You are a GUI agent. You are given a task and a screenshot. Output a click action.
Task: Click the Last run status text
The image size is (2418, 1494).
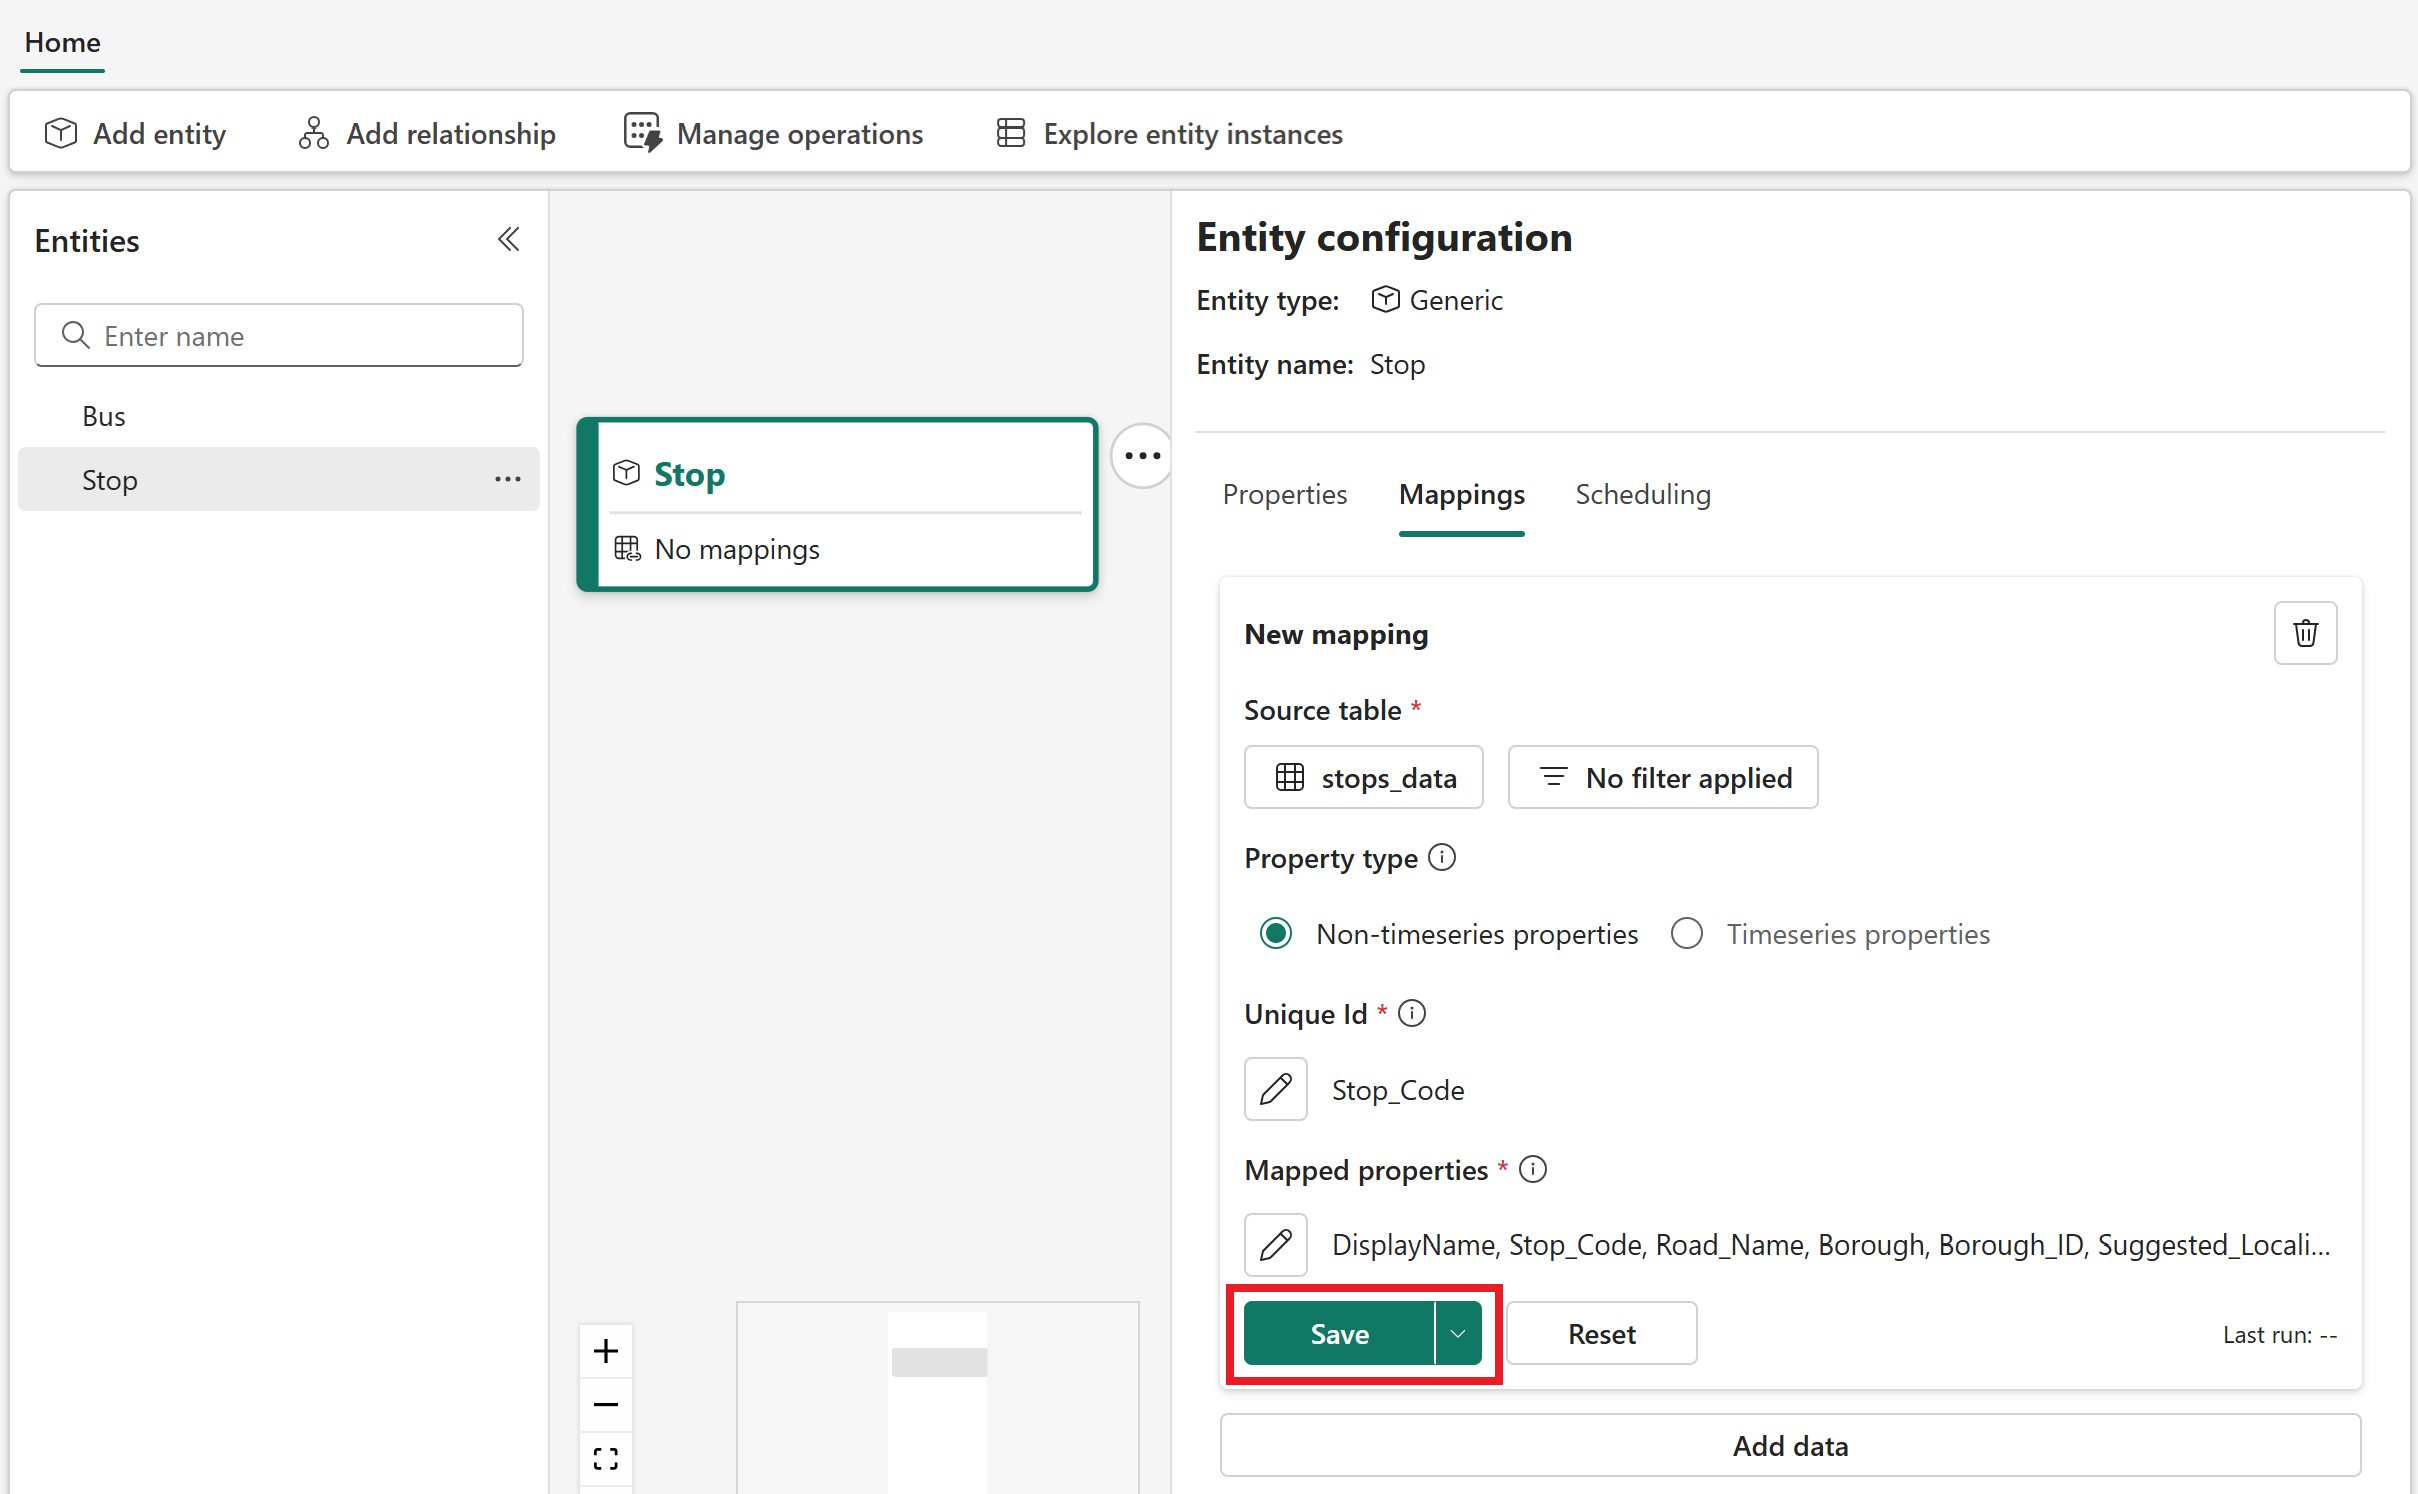[x=2279, y=1335]
